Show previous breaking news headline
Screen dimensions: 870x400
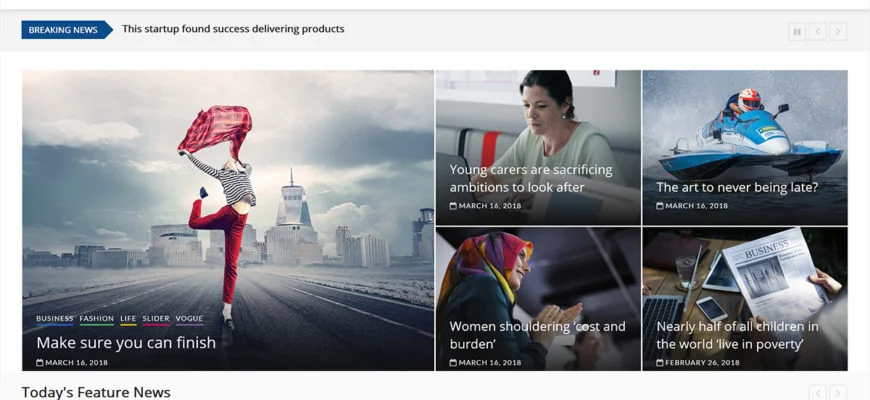click(818, 31)
